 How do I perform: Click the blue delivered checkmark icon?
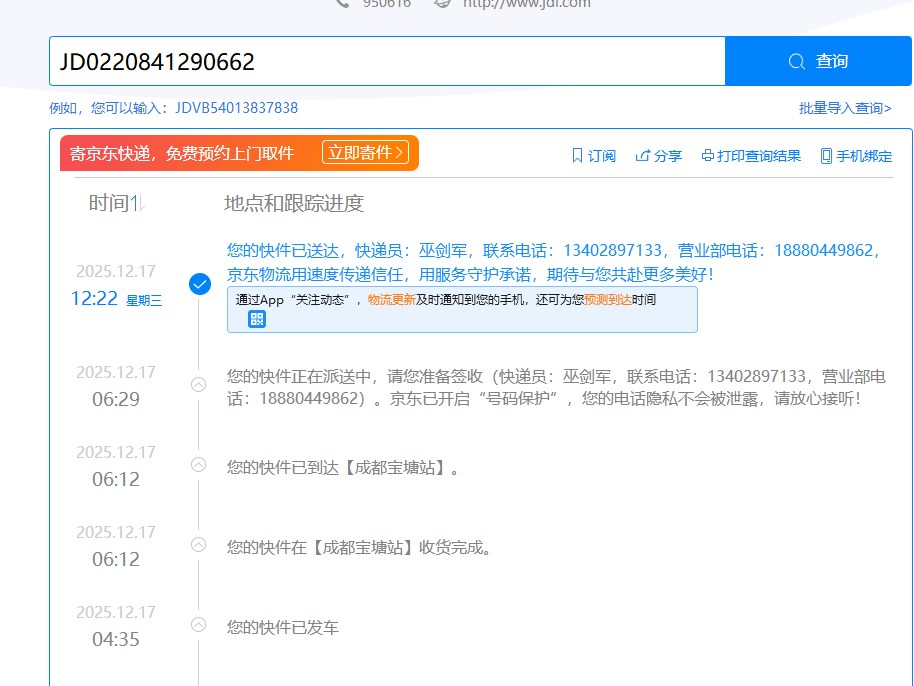click(200, 284)
